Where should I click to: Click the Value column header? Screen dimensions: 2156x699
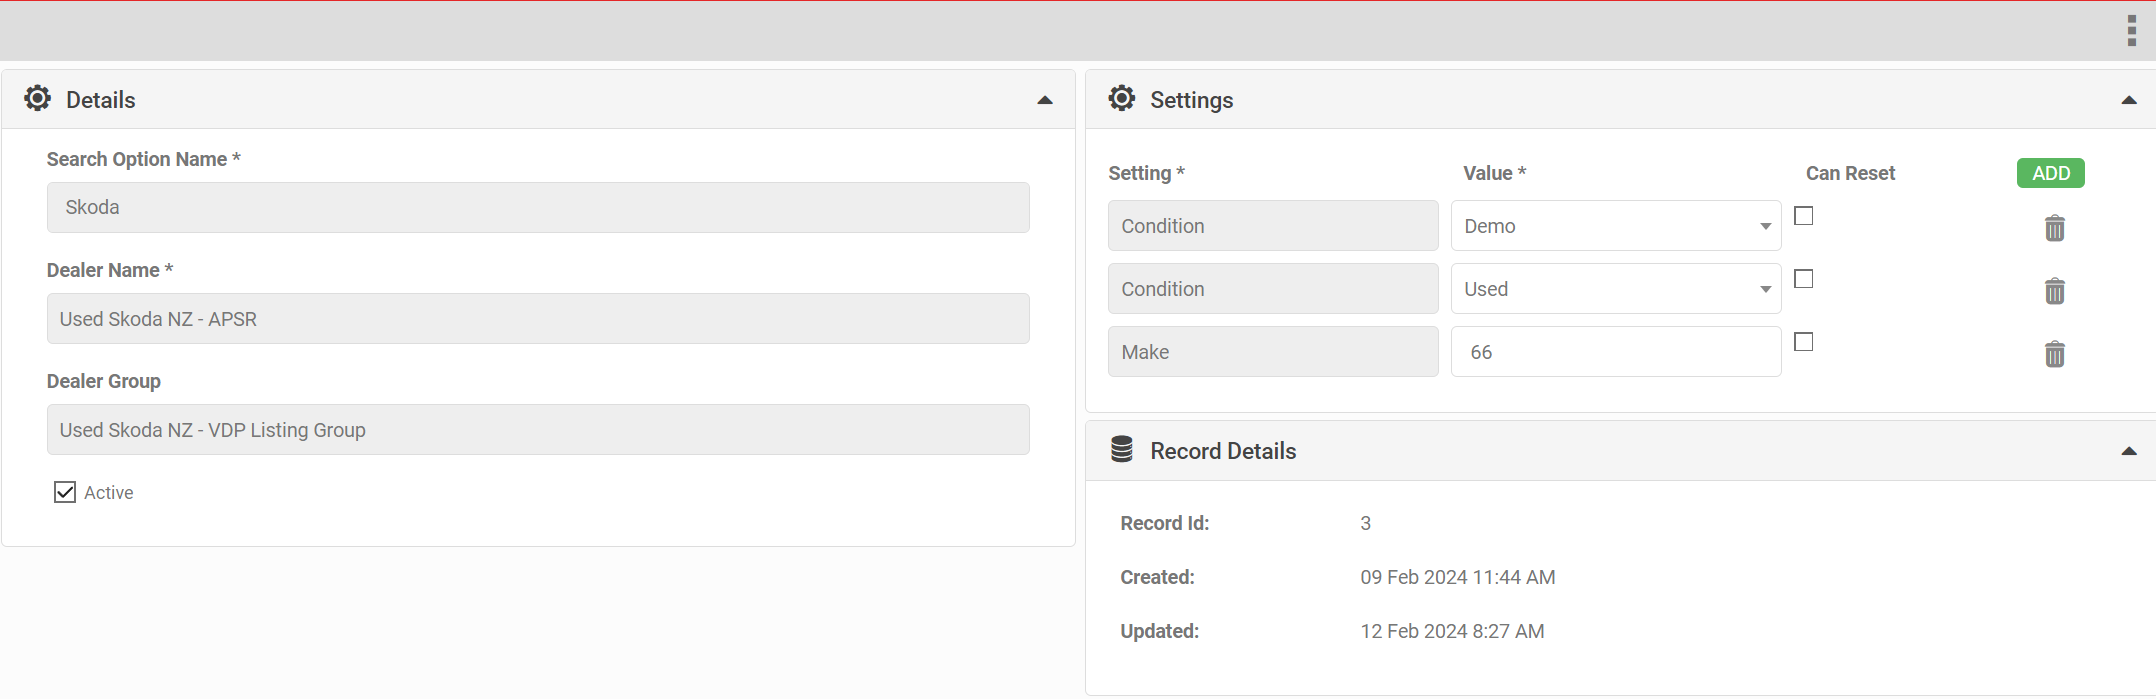click(x=1494, y=173)
